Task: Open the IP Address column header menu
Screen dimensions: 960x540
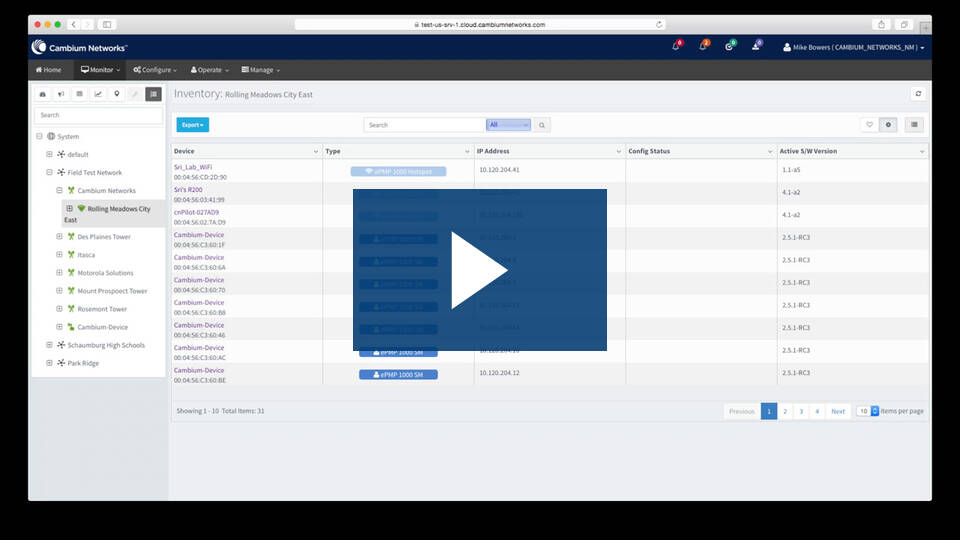Action: coord(618,151)
